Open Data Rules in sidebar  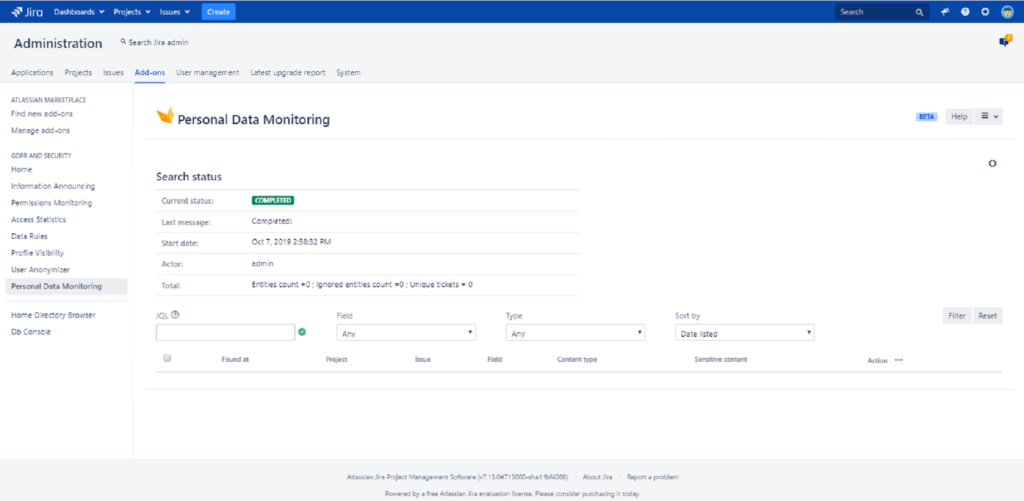pos(29,236)
